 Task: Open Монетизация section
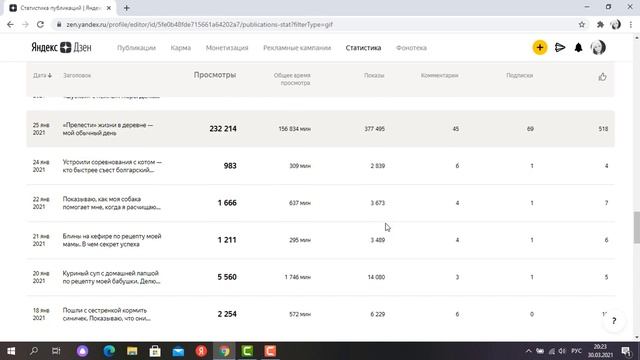[x=227, y=48]
